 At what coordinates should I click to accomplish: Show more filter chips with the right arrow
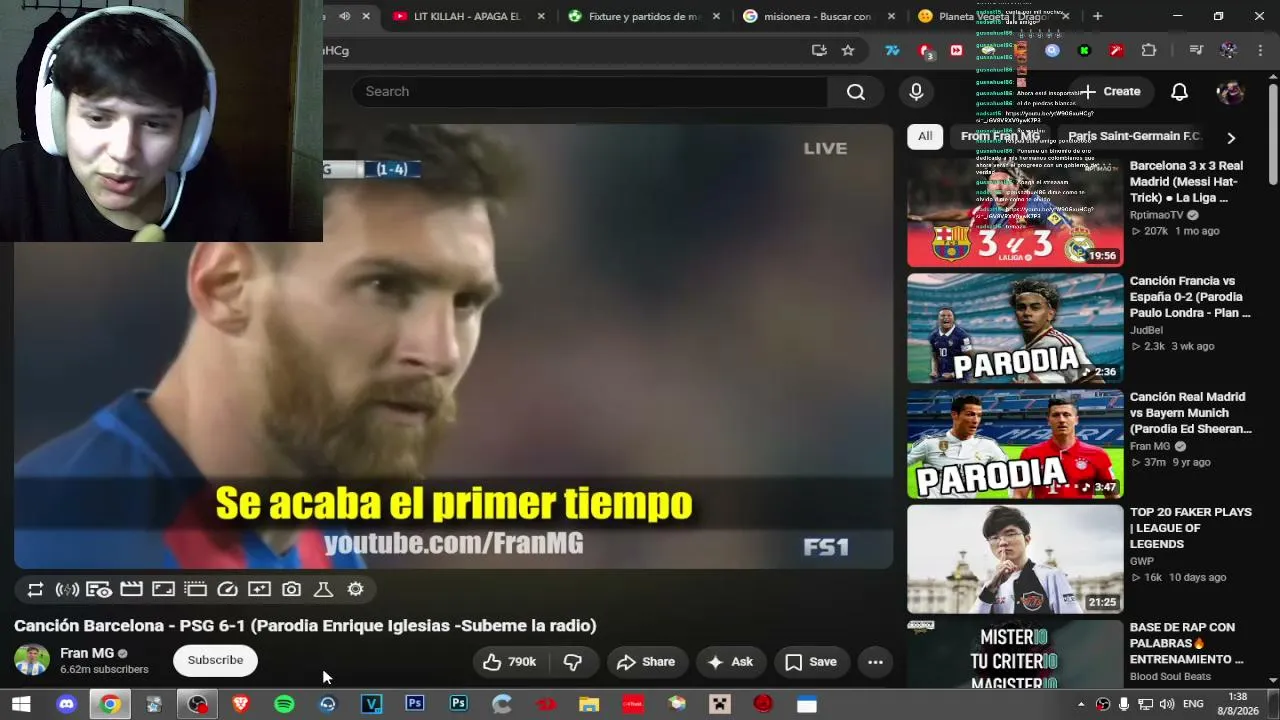coord(1231,138)
